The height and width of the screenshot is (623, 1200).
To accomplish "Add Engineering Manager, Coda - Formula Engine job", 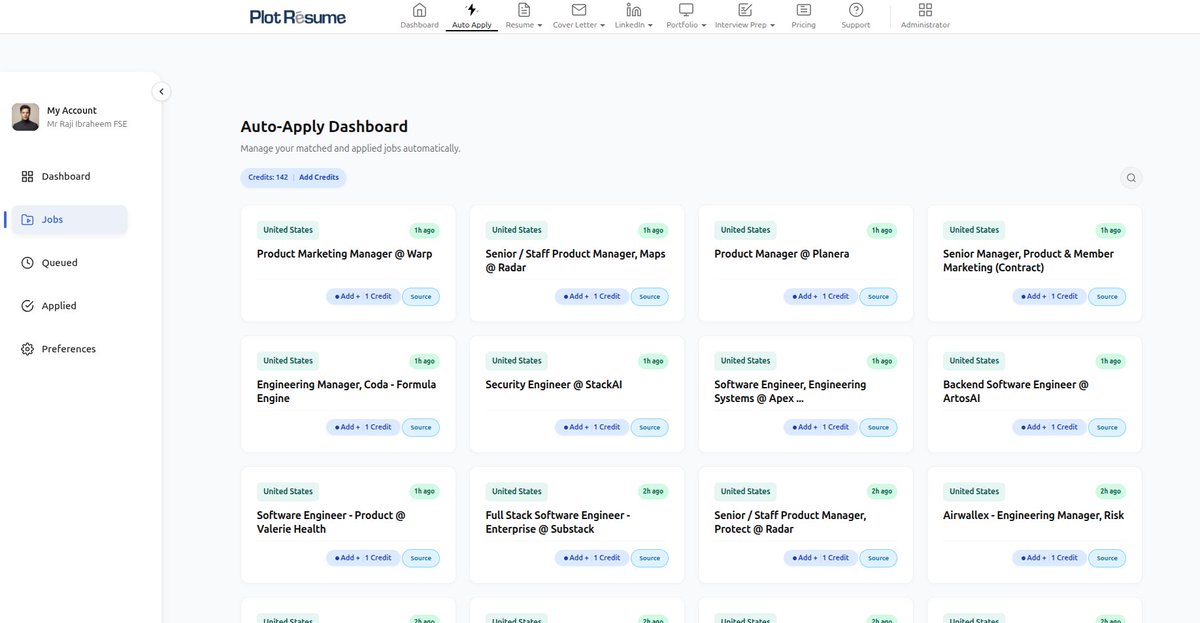I will coord(363,427).
